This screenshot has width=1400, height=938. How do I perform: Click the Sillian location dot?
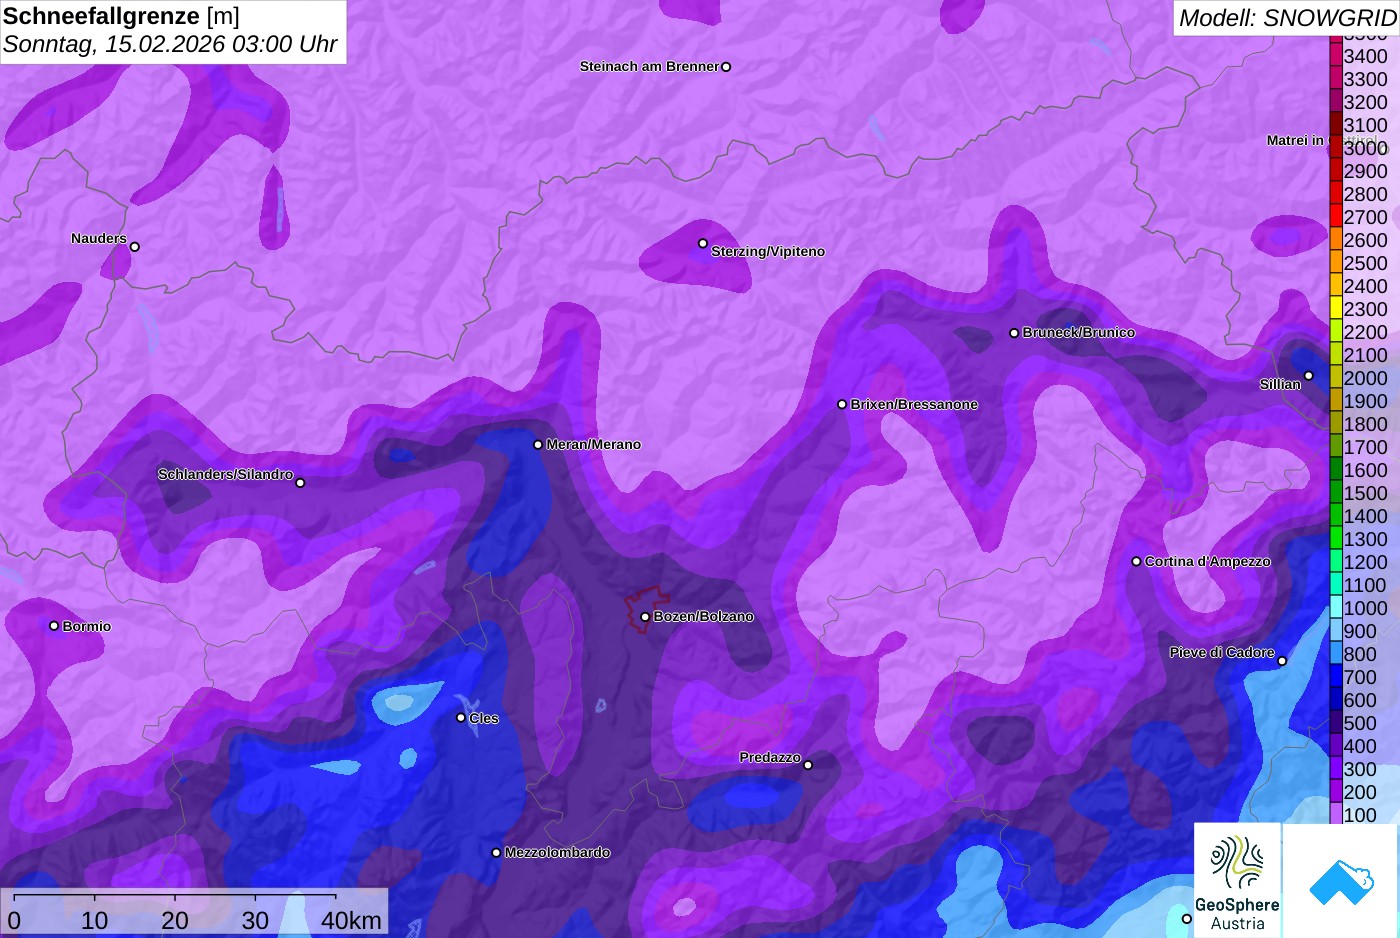pos(1309,376)
